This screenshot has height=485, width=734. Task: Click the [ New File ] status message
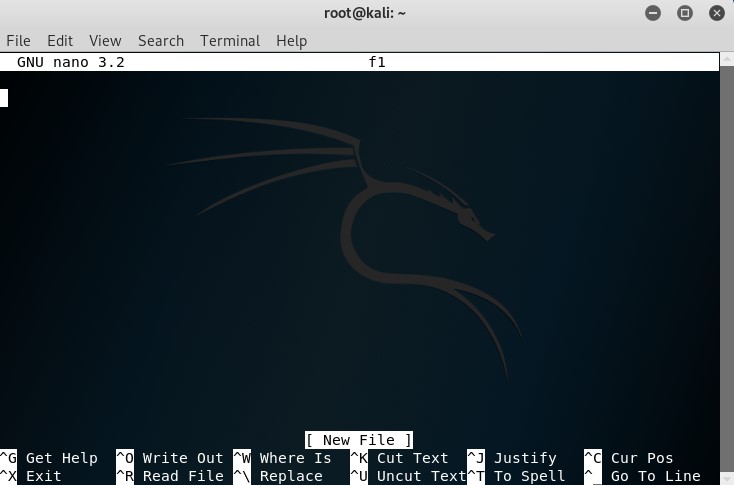(x=359, y=440)
